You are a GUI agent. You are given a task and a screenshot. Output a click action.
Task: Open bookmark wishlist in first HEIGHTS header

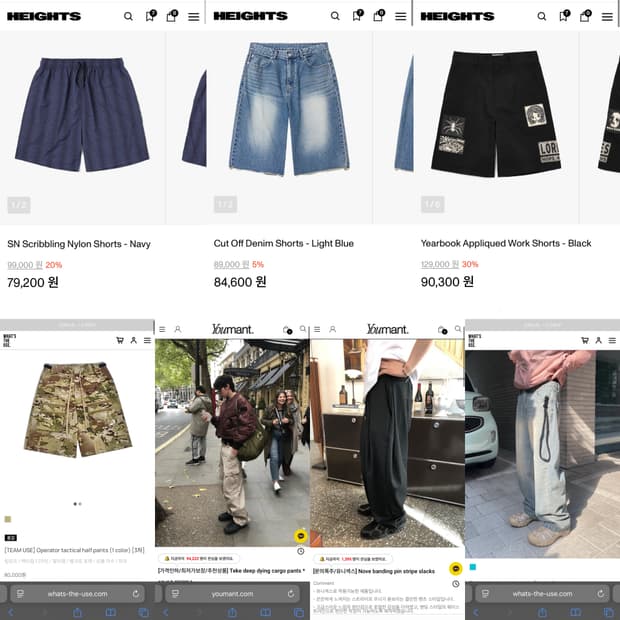150,15
